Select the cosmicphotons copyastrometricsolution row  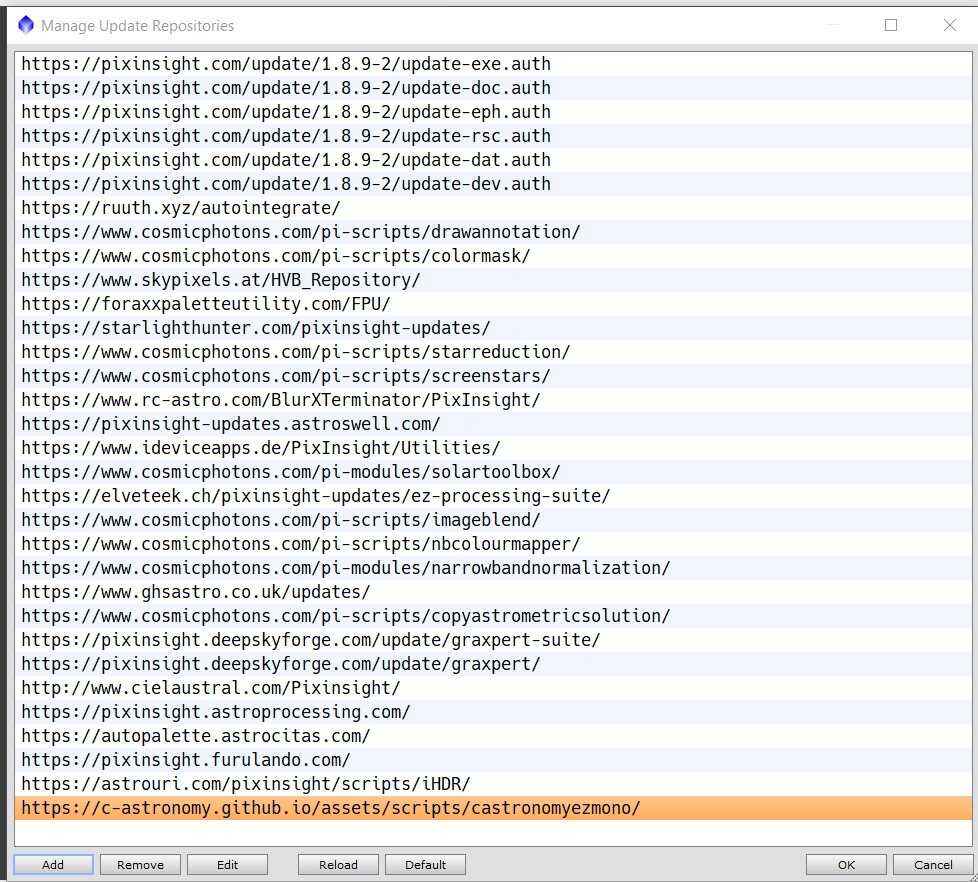click(x=493, y=616)
